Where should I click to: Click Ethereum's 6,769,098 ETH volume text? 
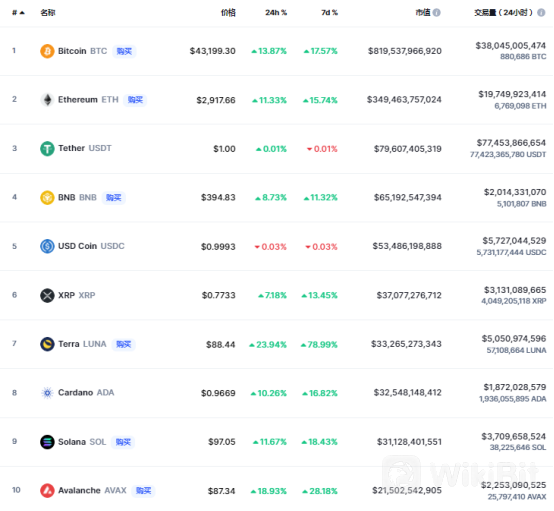point(520,106)
